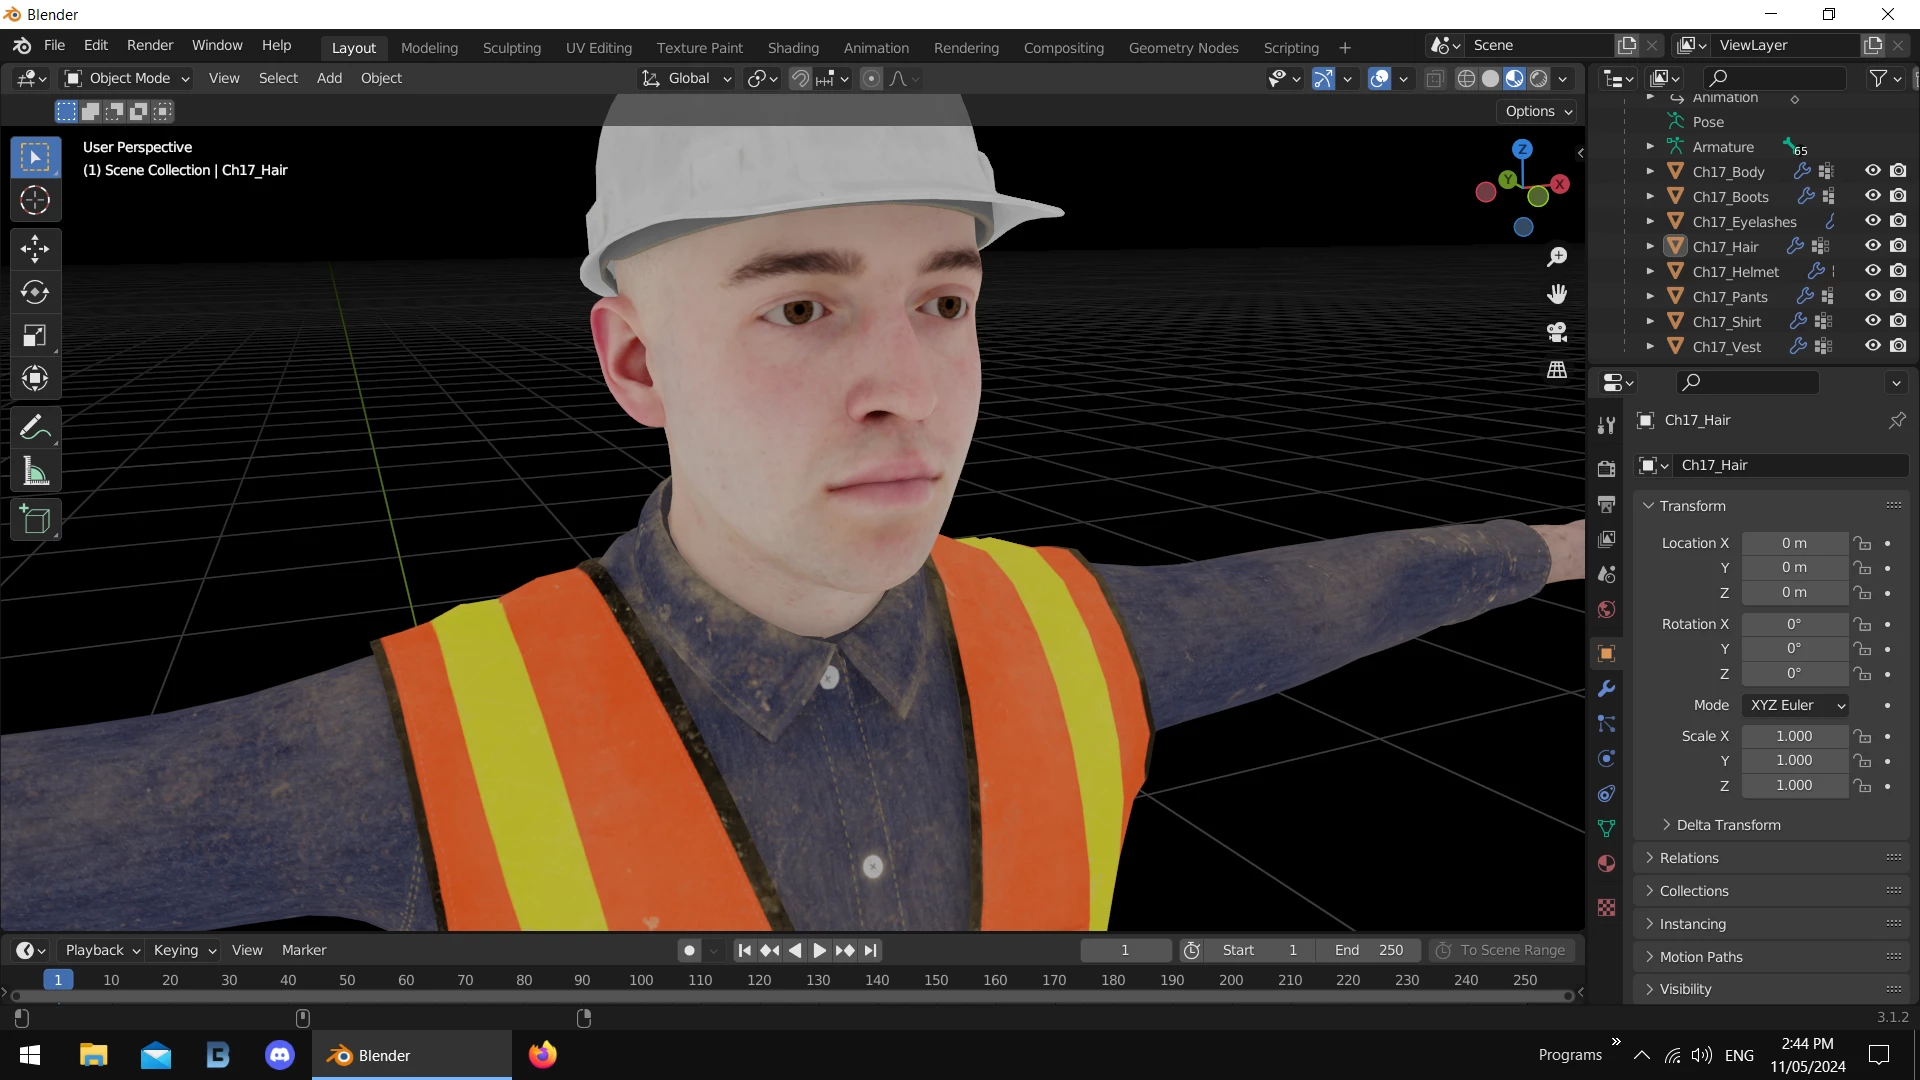1920x1080 pixels.
Task: Activate the Annotate pencil tool
Action: 35,428
